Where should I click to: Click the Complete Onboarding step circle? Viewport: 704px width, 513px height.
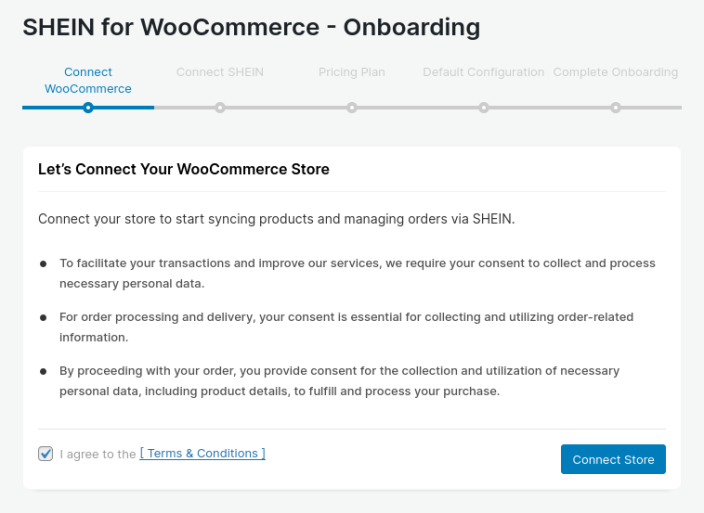(616, 108)
